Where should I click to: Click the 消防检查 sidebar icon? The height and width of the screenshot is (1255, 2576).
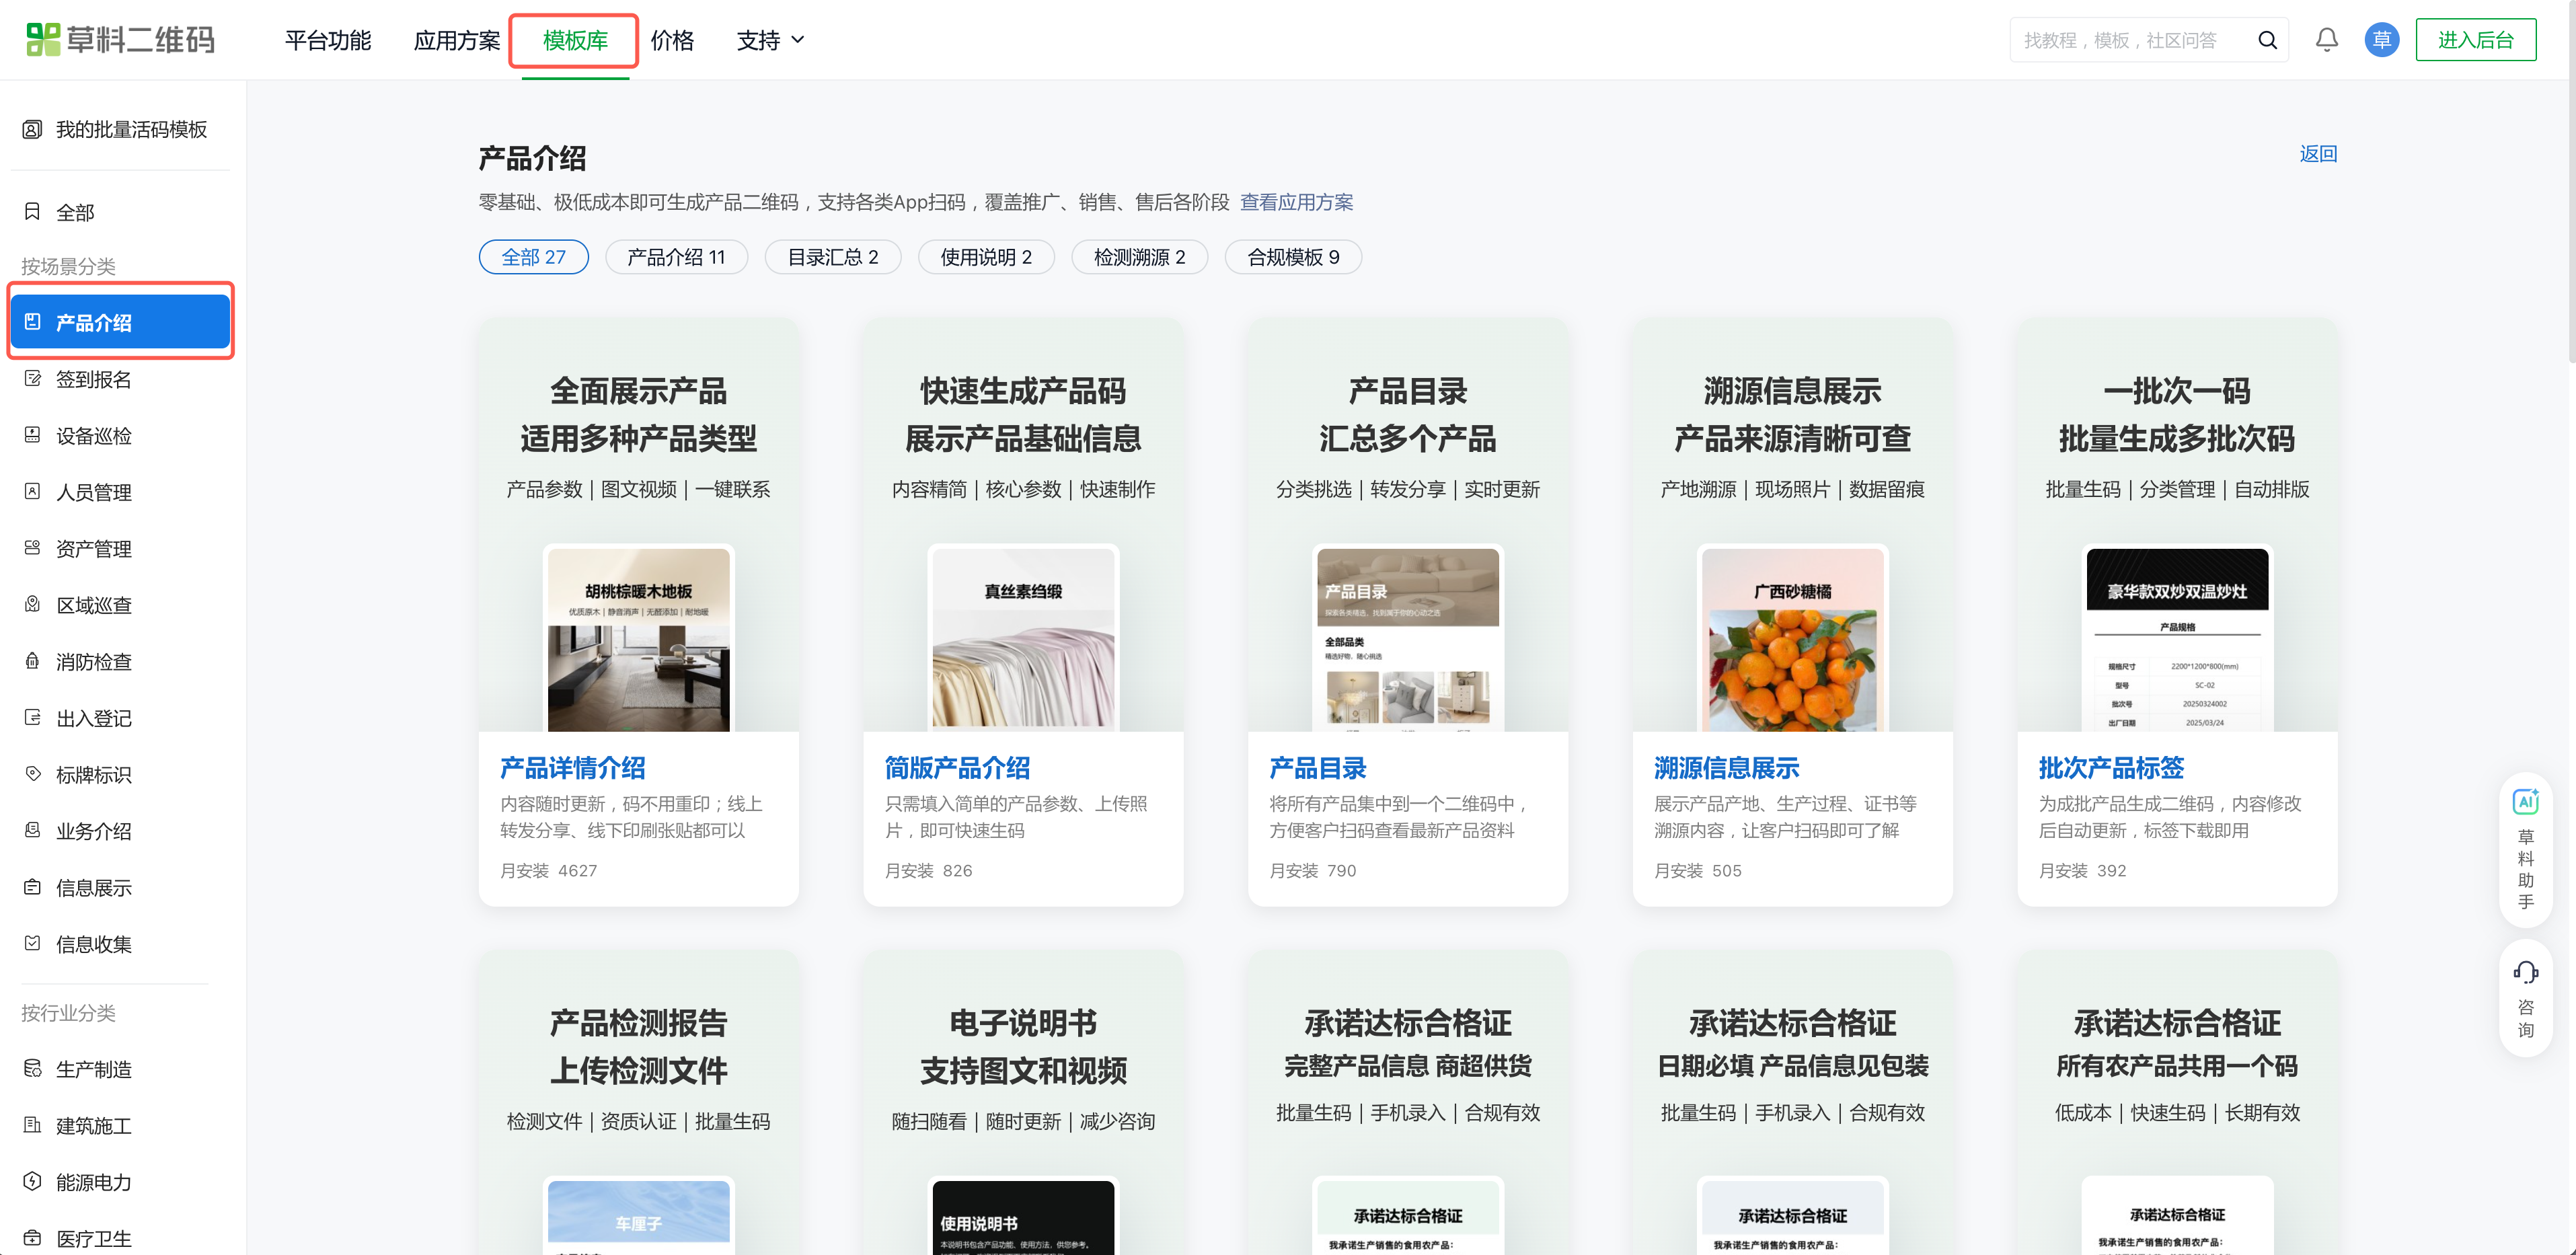click(x=32, y=661)
